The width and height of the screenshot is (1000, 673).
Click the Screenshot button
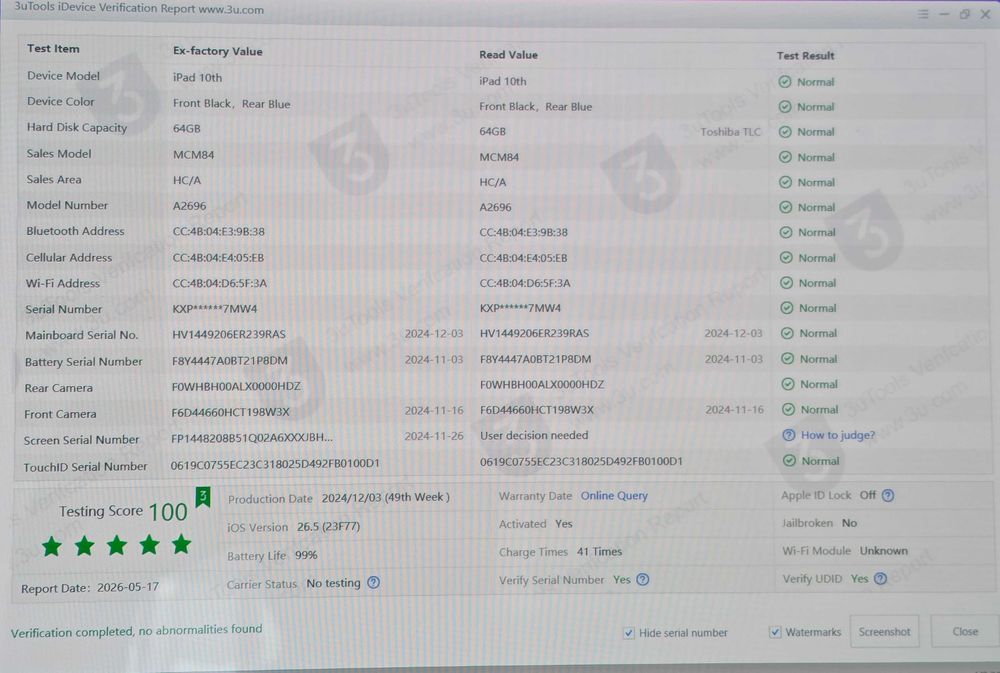click(x=885, y=632)
